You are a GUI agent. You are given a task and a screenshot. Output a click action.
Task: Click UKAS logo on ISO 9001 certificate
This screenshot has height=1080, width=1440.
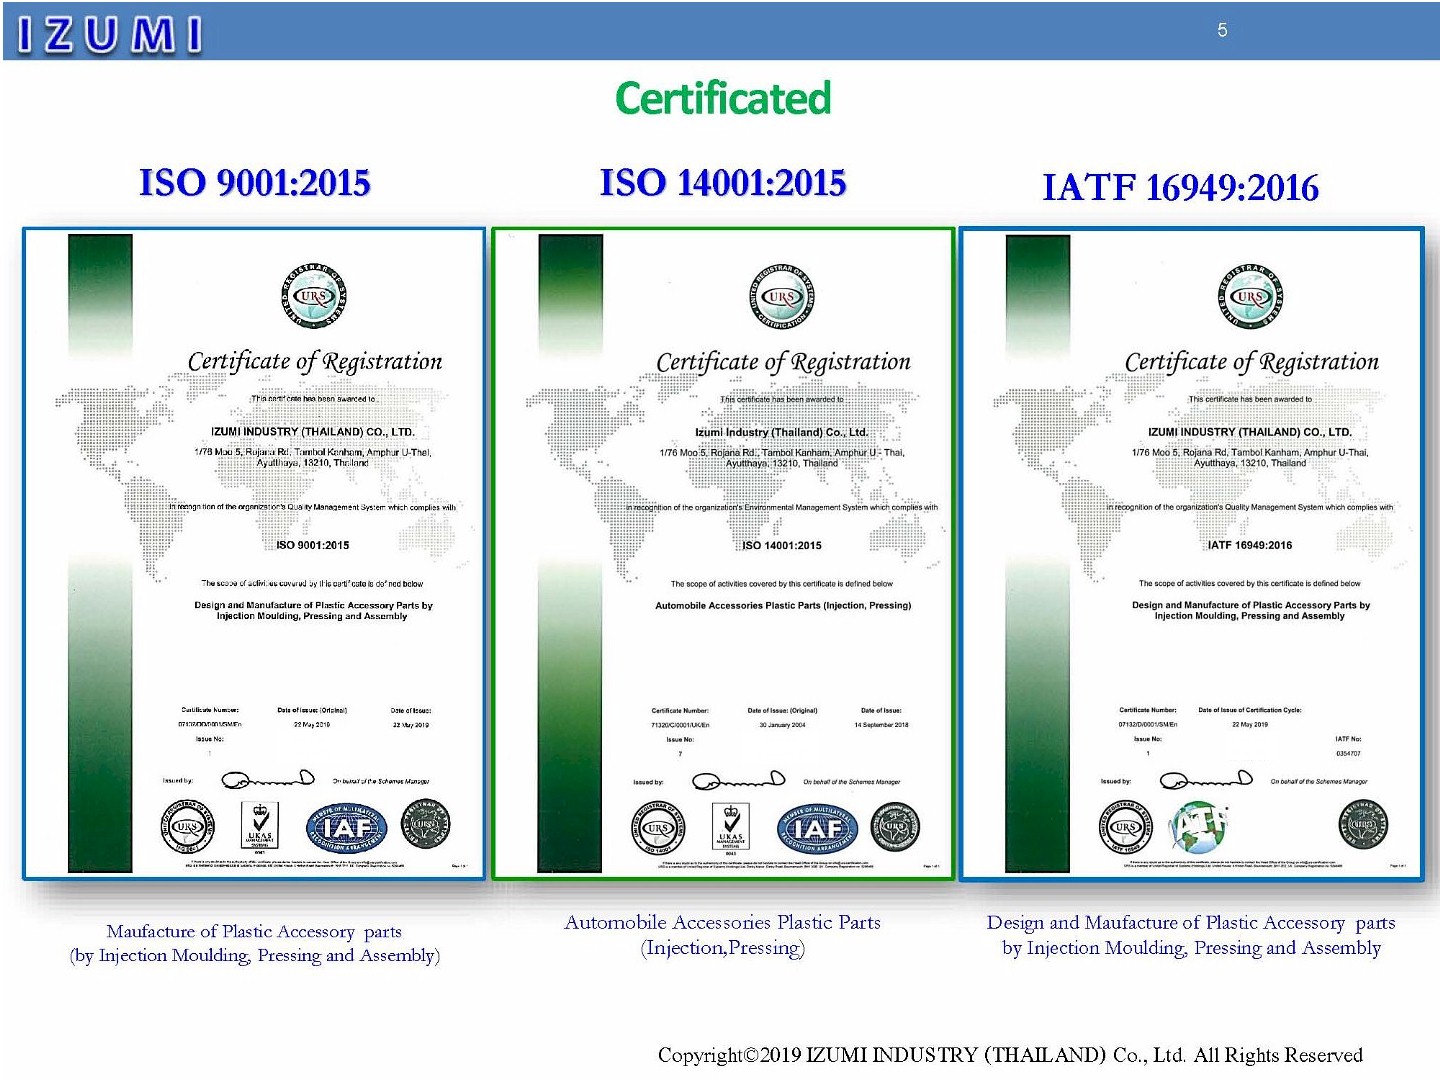[260, 827]
